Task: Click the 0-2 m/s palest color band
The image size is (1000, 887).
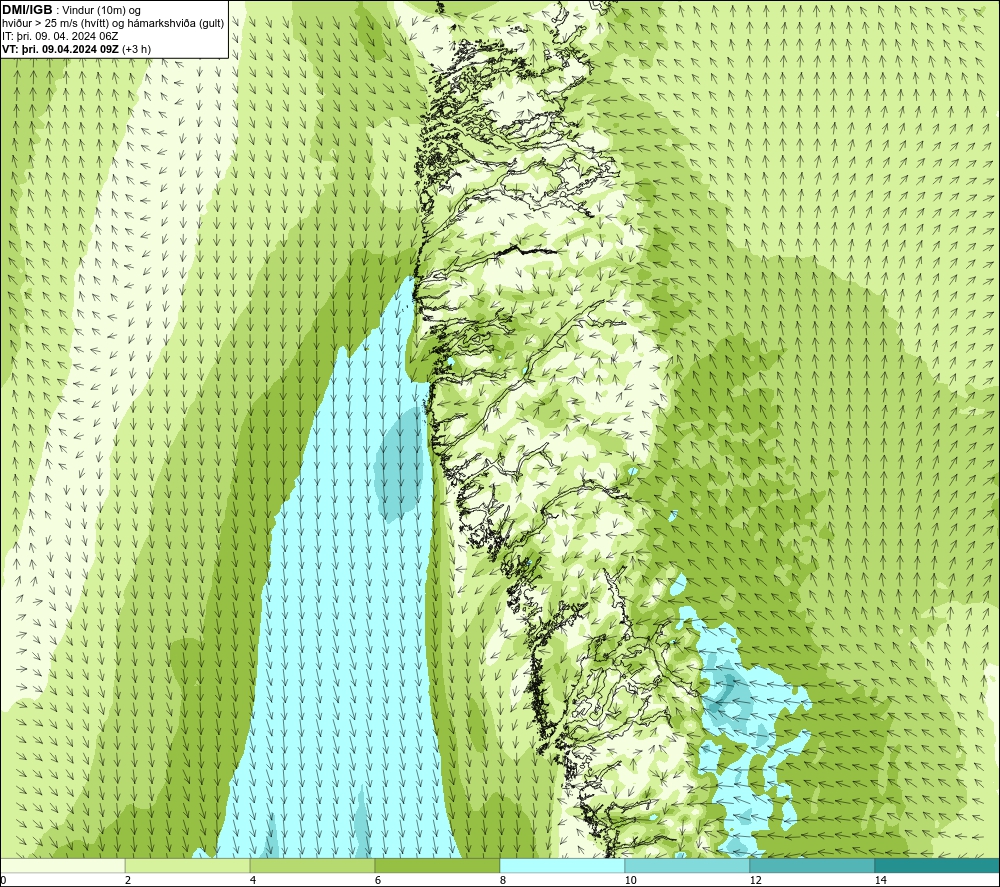Action: [x=62, y=865]
